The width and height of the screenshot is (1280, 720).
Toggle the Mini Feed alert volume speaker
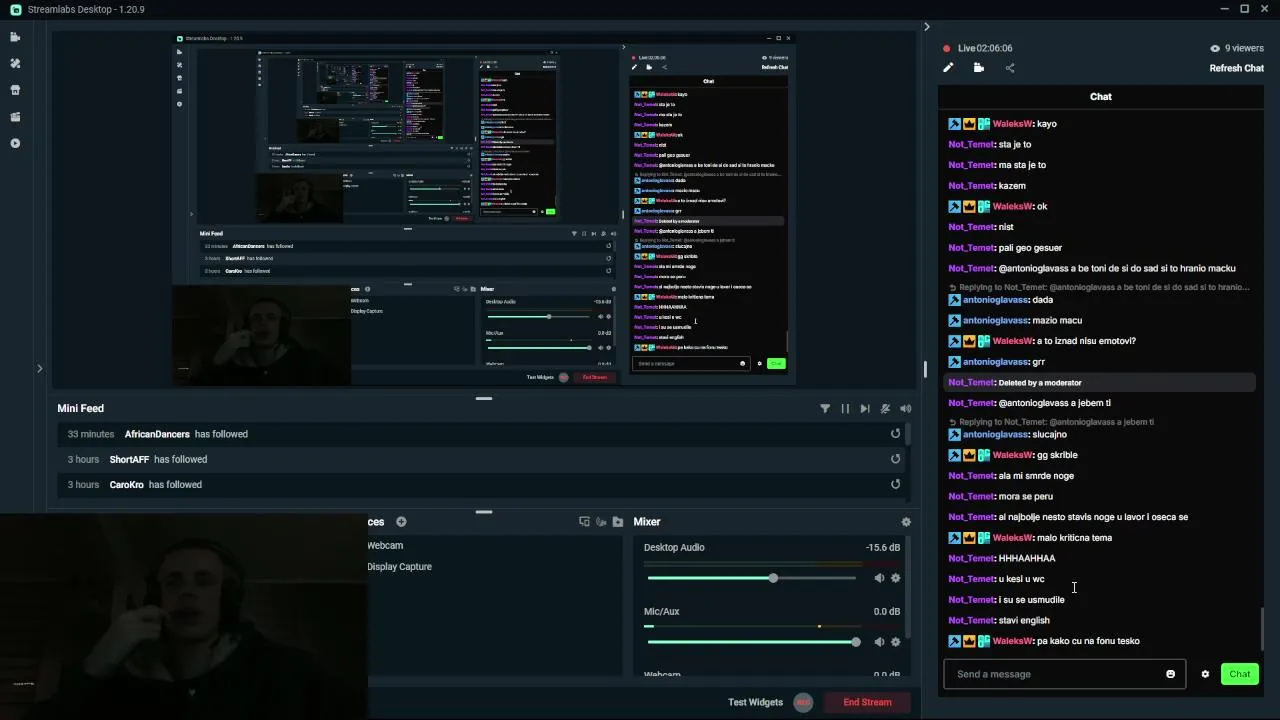tap(905, 408)
